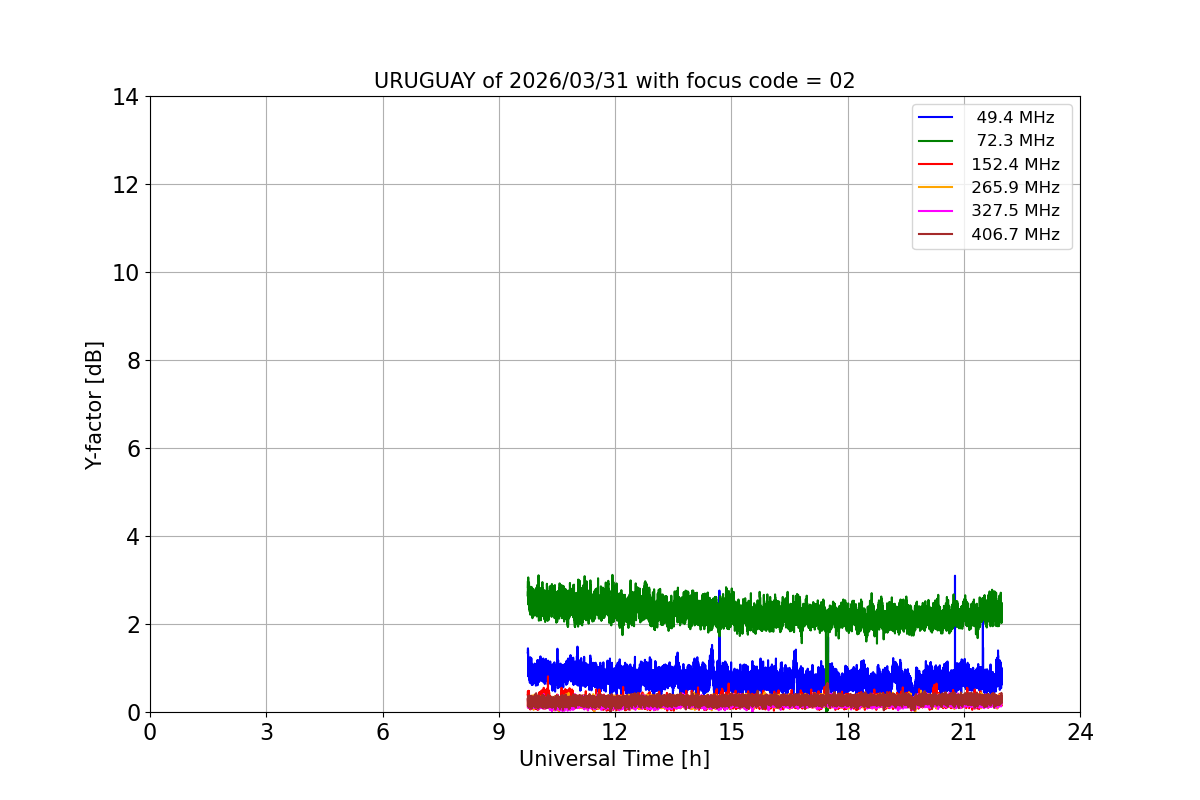Click the y-axis tick label 6
The width and height of the screenshot is (1200, 800).
click(133, 449)
